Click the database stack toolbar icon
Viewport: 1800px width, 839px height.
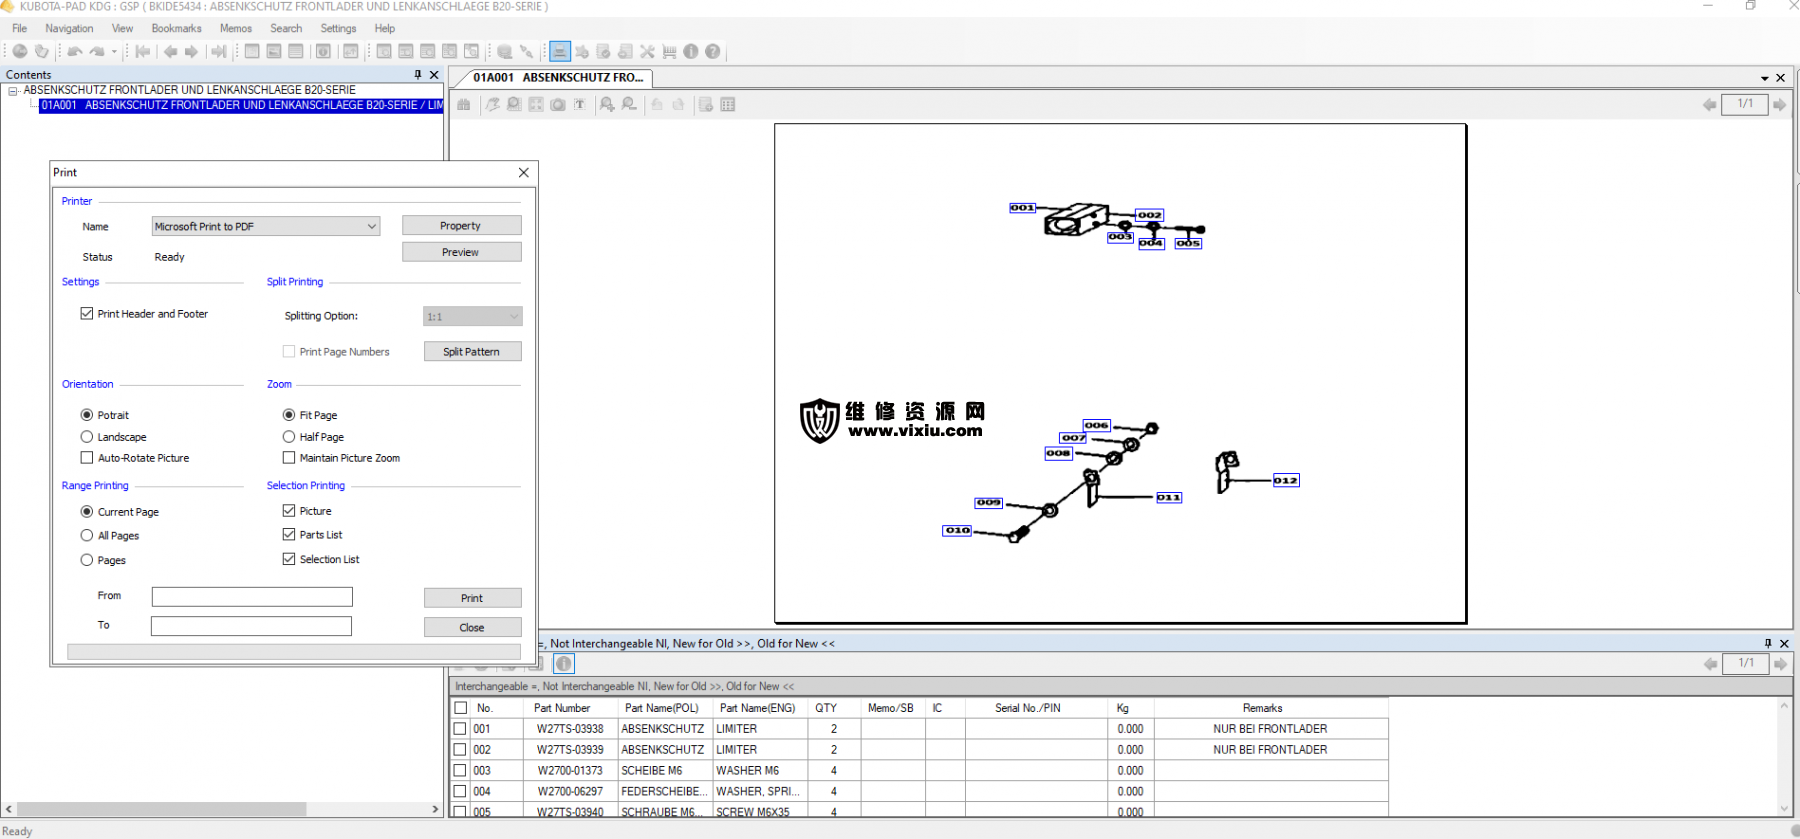click(505, 51)
